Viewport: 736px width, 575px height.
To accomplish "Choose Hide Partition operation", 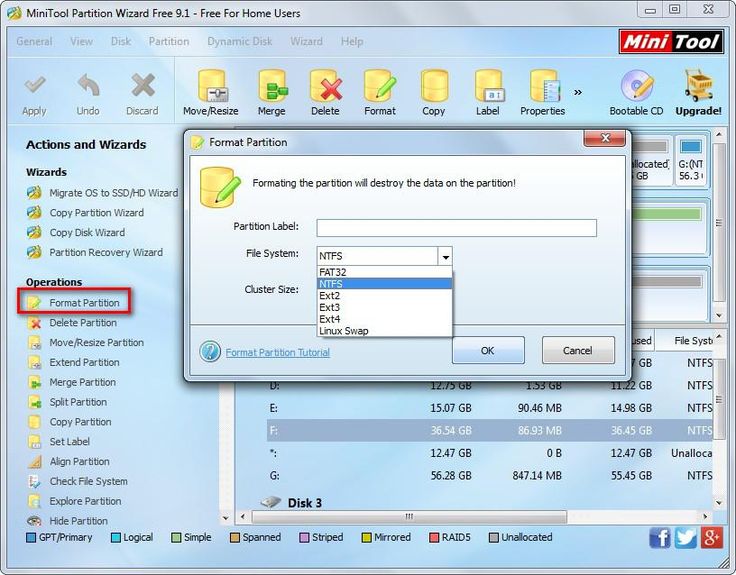I will (78, 521).
